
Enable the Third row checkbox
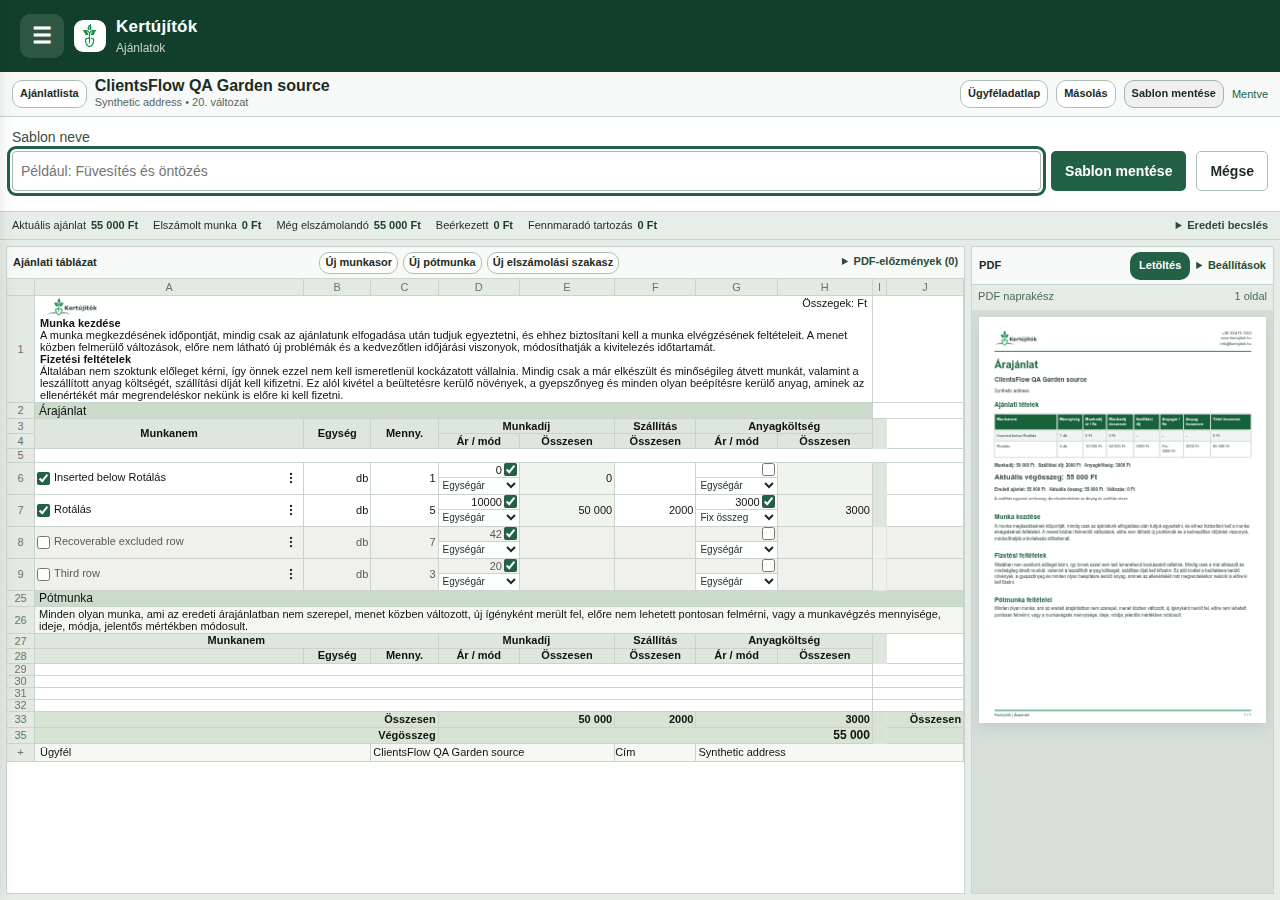pyautogui.click(x=43, y=574)
